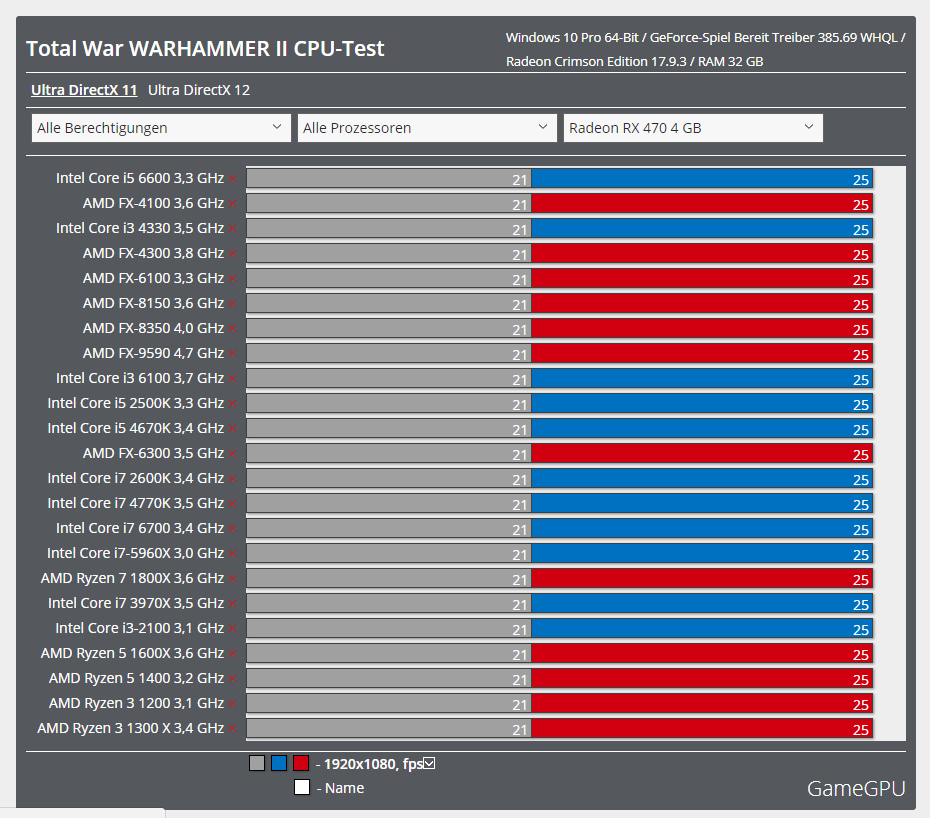Viewport: 930px width, 818px height.
Task: Click the blue bar for Intel Core i5 2500K
Action: coord(702,403)
